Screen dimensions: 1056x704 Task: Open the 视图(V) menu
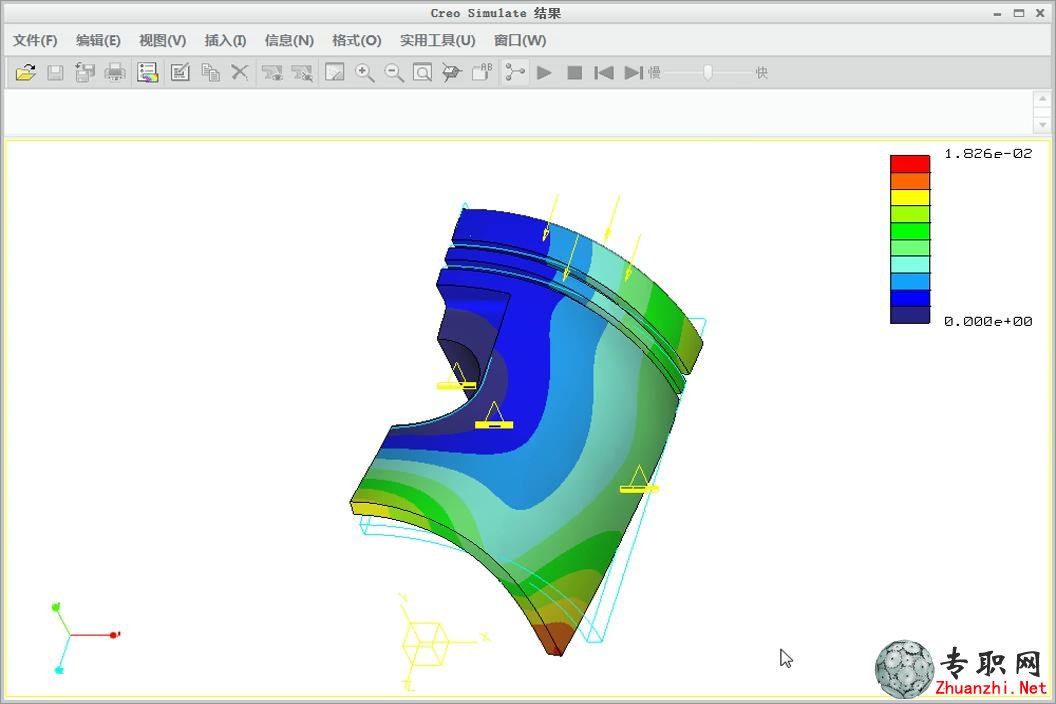(162, 40)
